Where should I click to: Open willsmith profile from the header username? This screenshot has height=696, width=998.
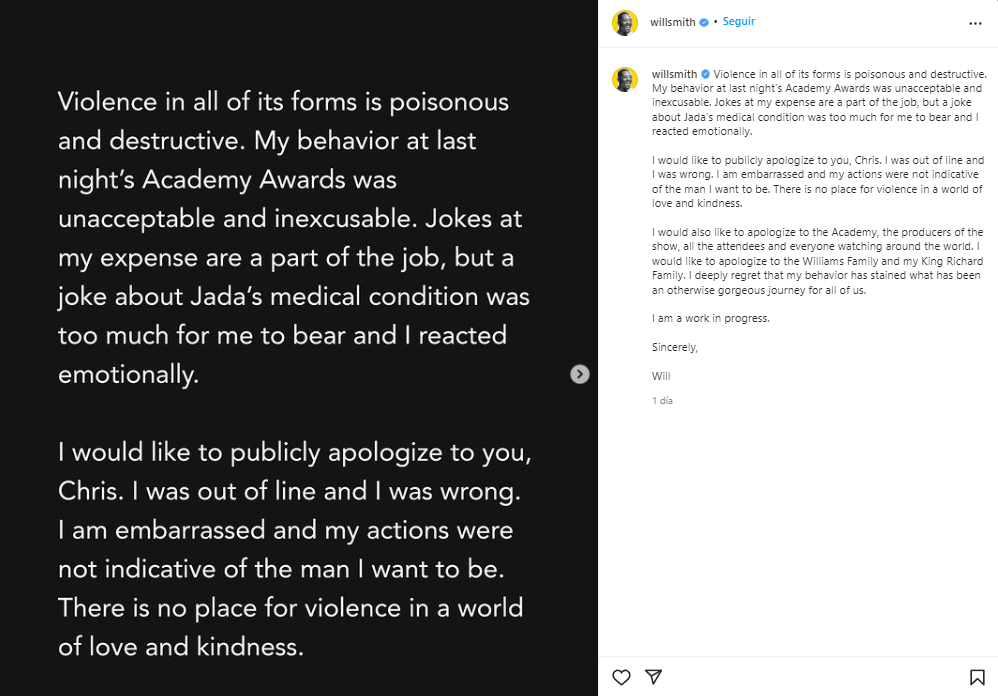pyautogui.click(x=672, y=22)
